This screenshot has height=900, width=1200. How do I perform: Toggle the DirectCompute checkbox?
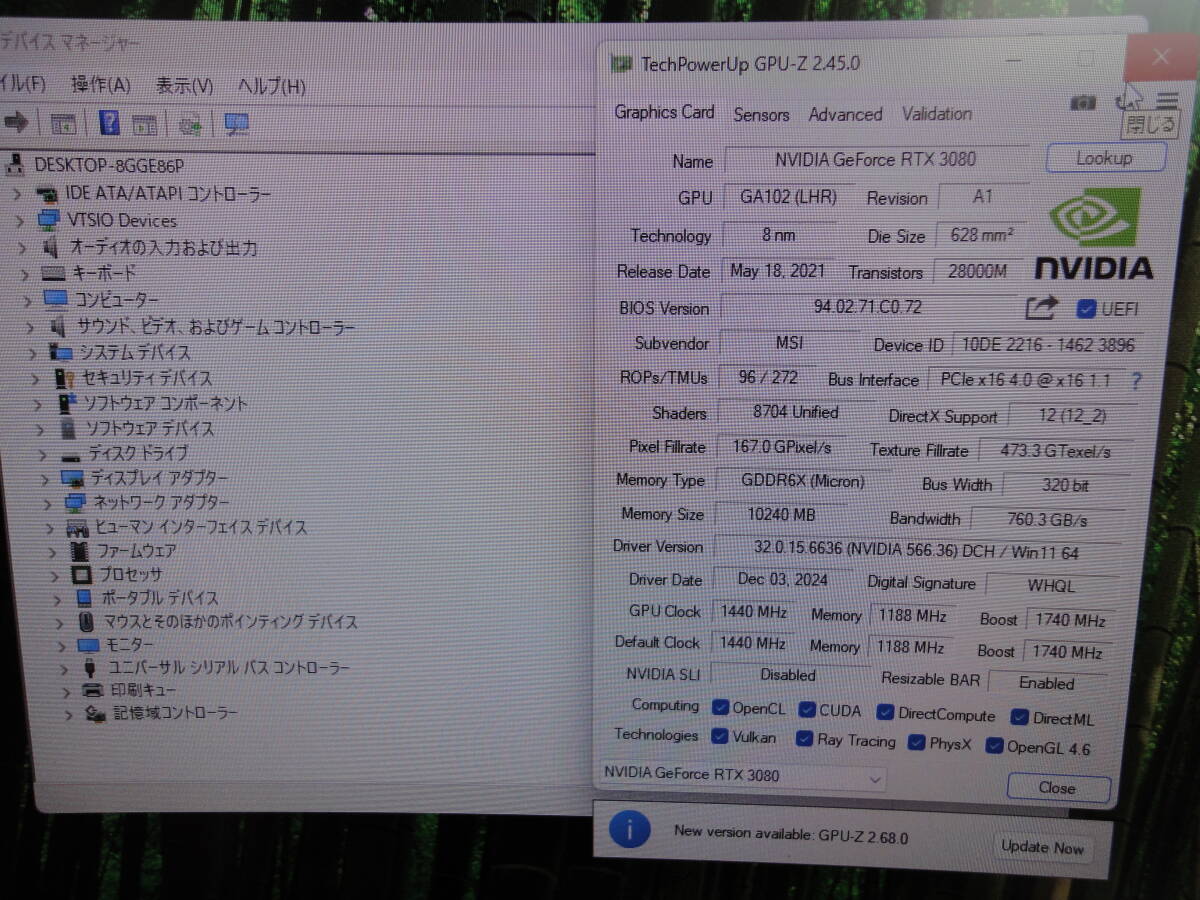[885, 713]
